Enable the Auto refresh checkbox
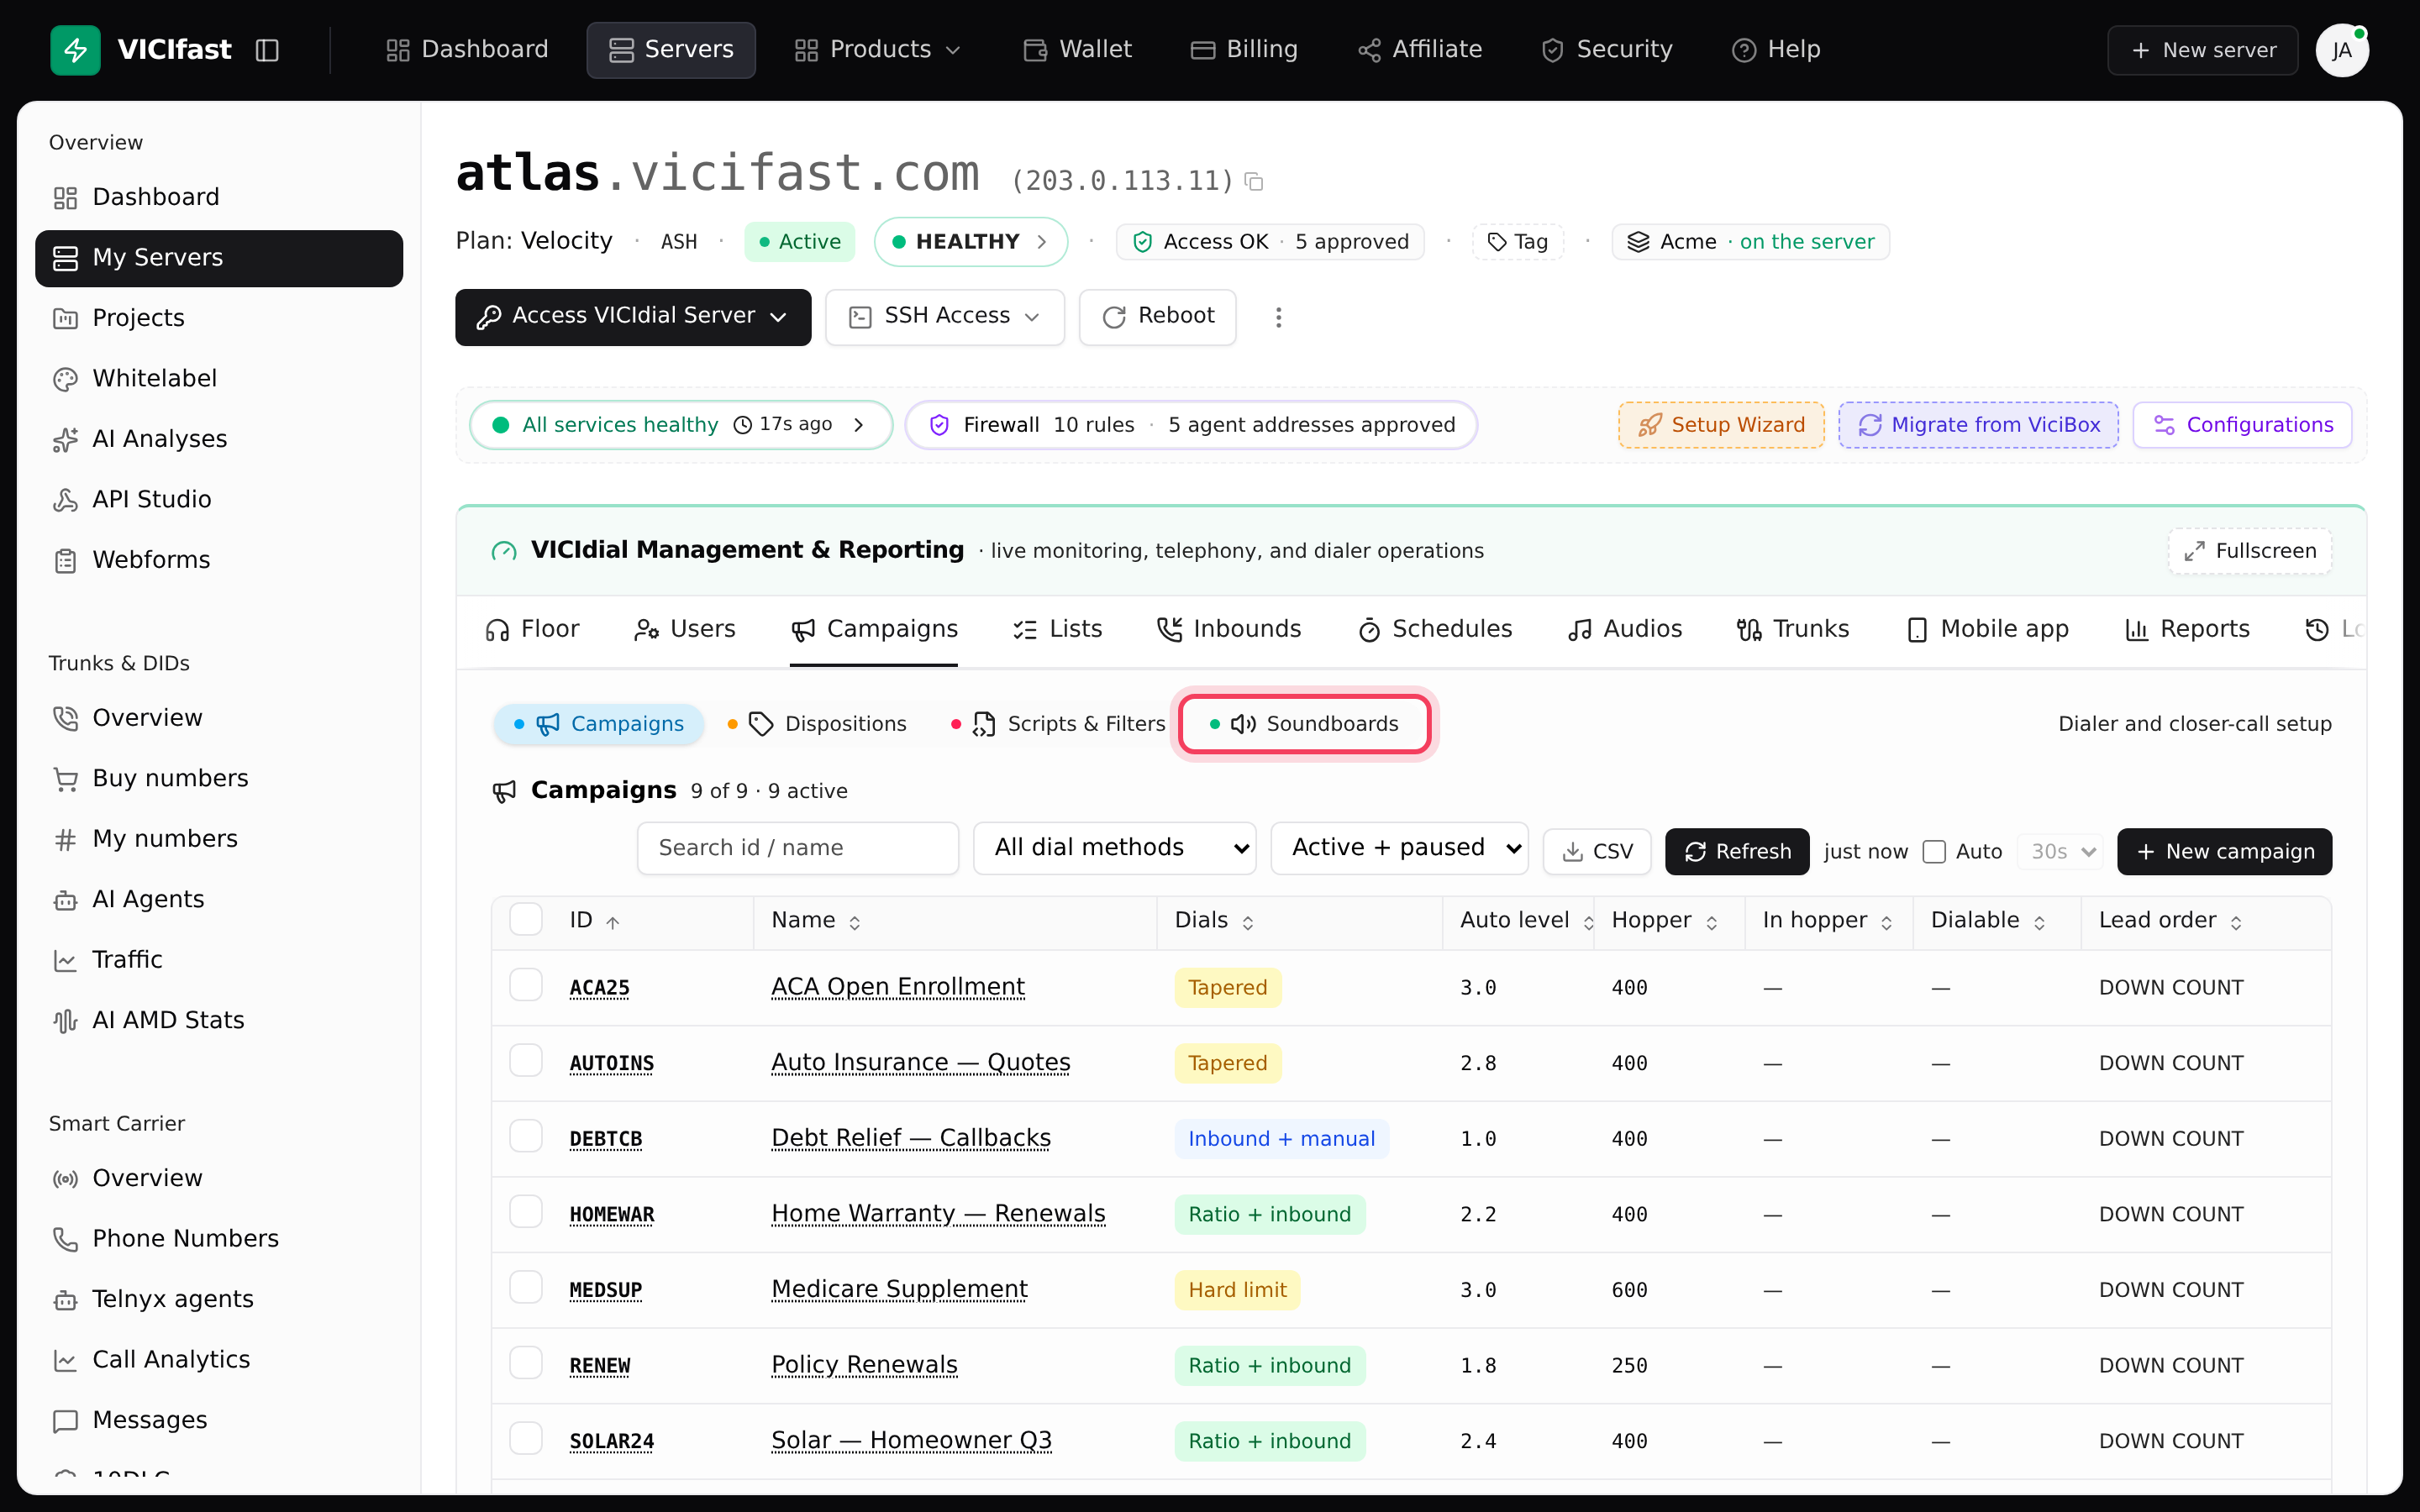Viewport: 2420px width, 1512px height. click(1934, 852)
